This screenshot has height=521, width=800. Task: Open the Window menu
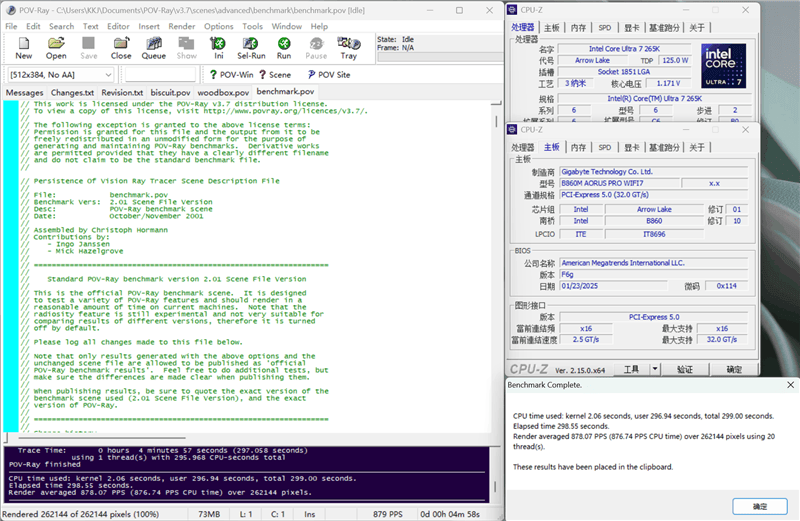[286, 26]
